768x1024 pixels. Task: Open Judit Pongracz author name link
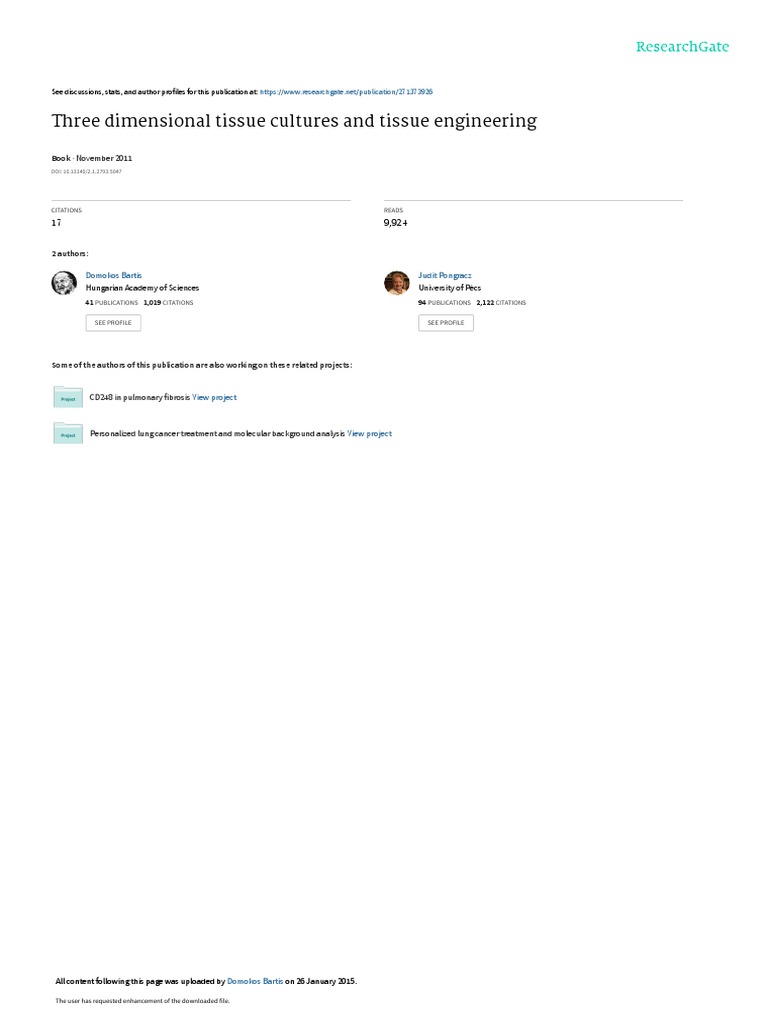pyautogui.click(x=445, y=276)
